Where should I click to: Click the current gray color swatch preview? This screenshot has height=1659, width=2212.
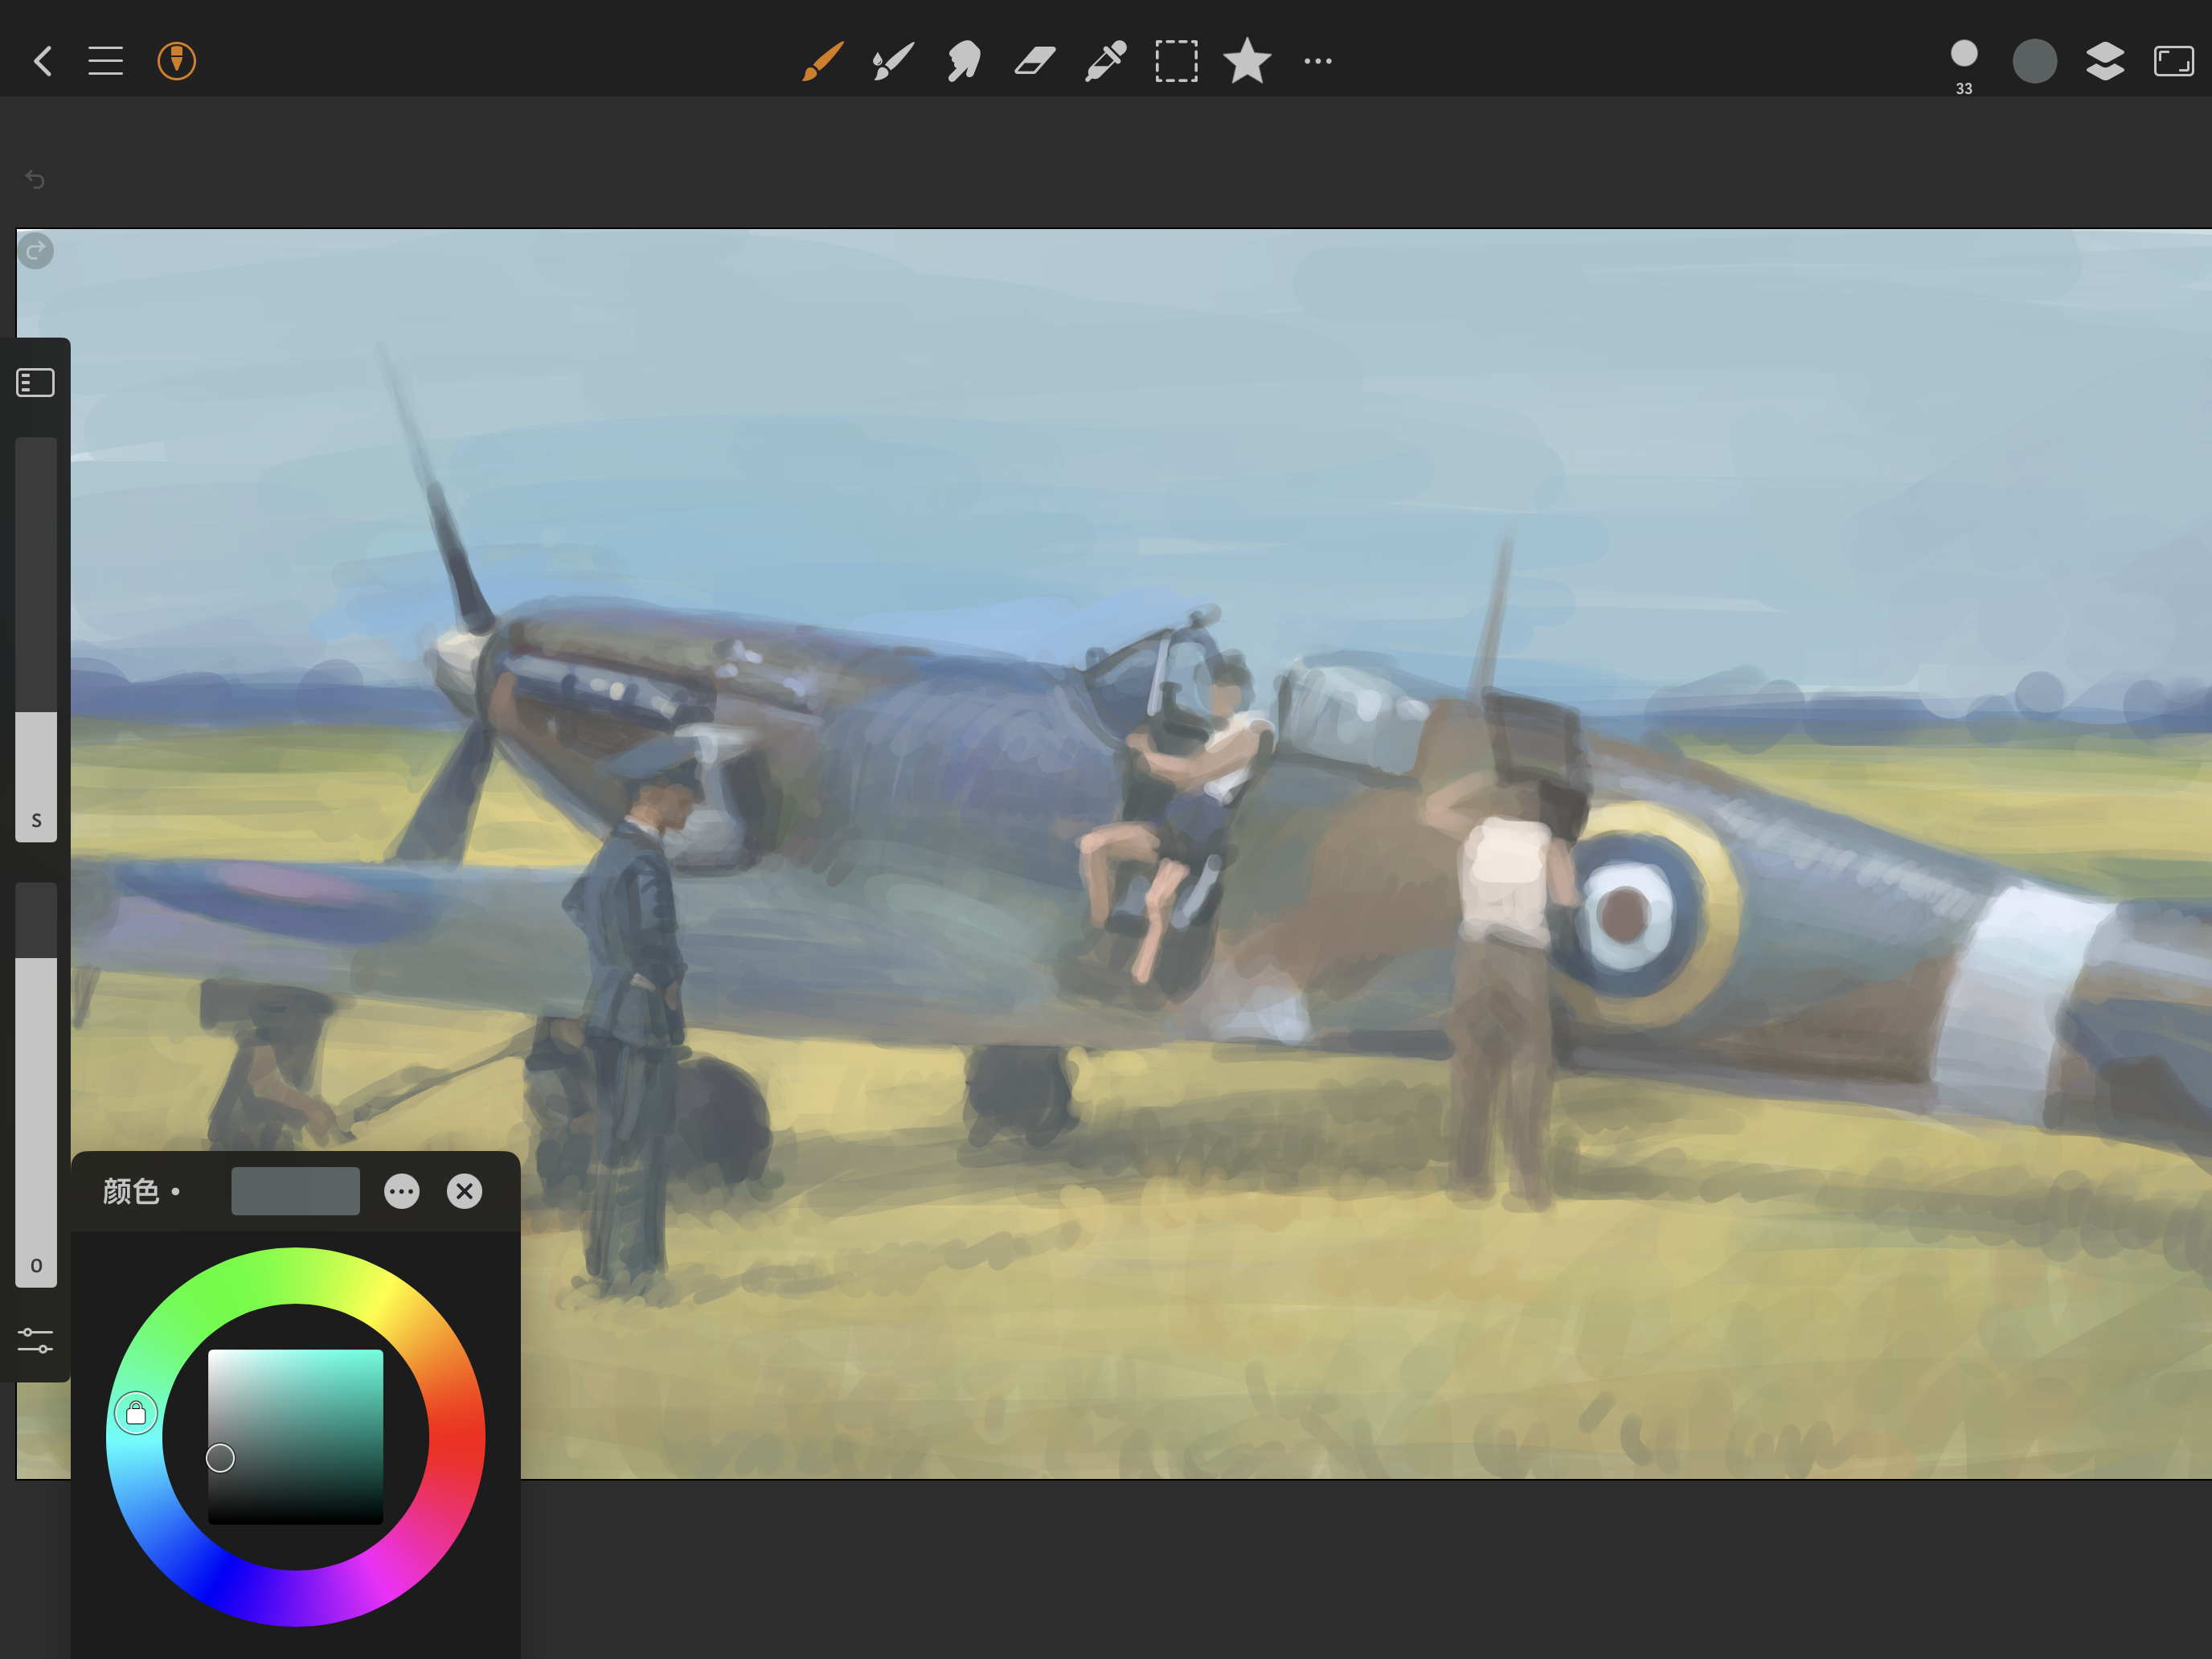tap(295, 1191)
